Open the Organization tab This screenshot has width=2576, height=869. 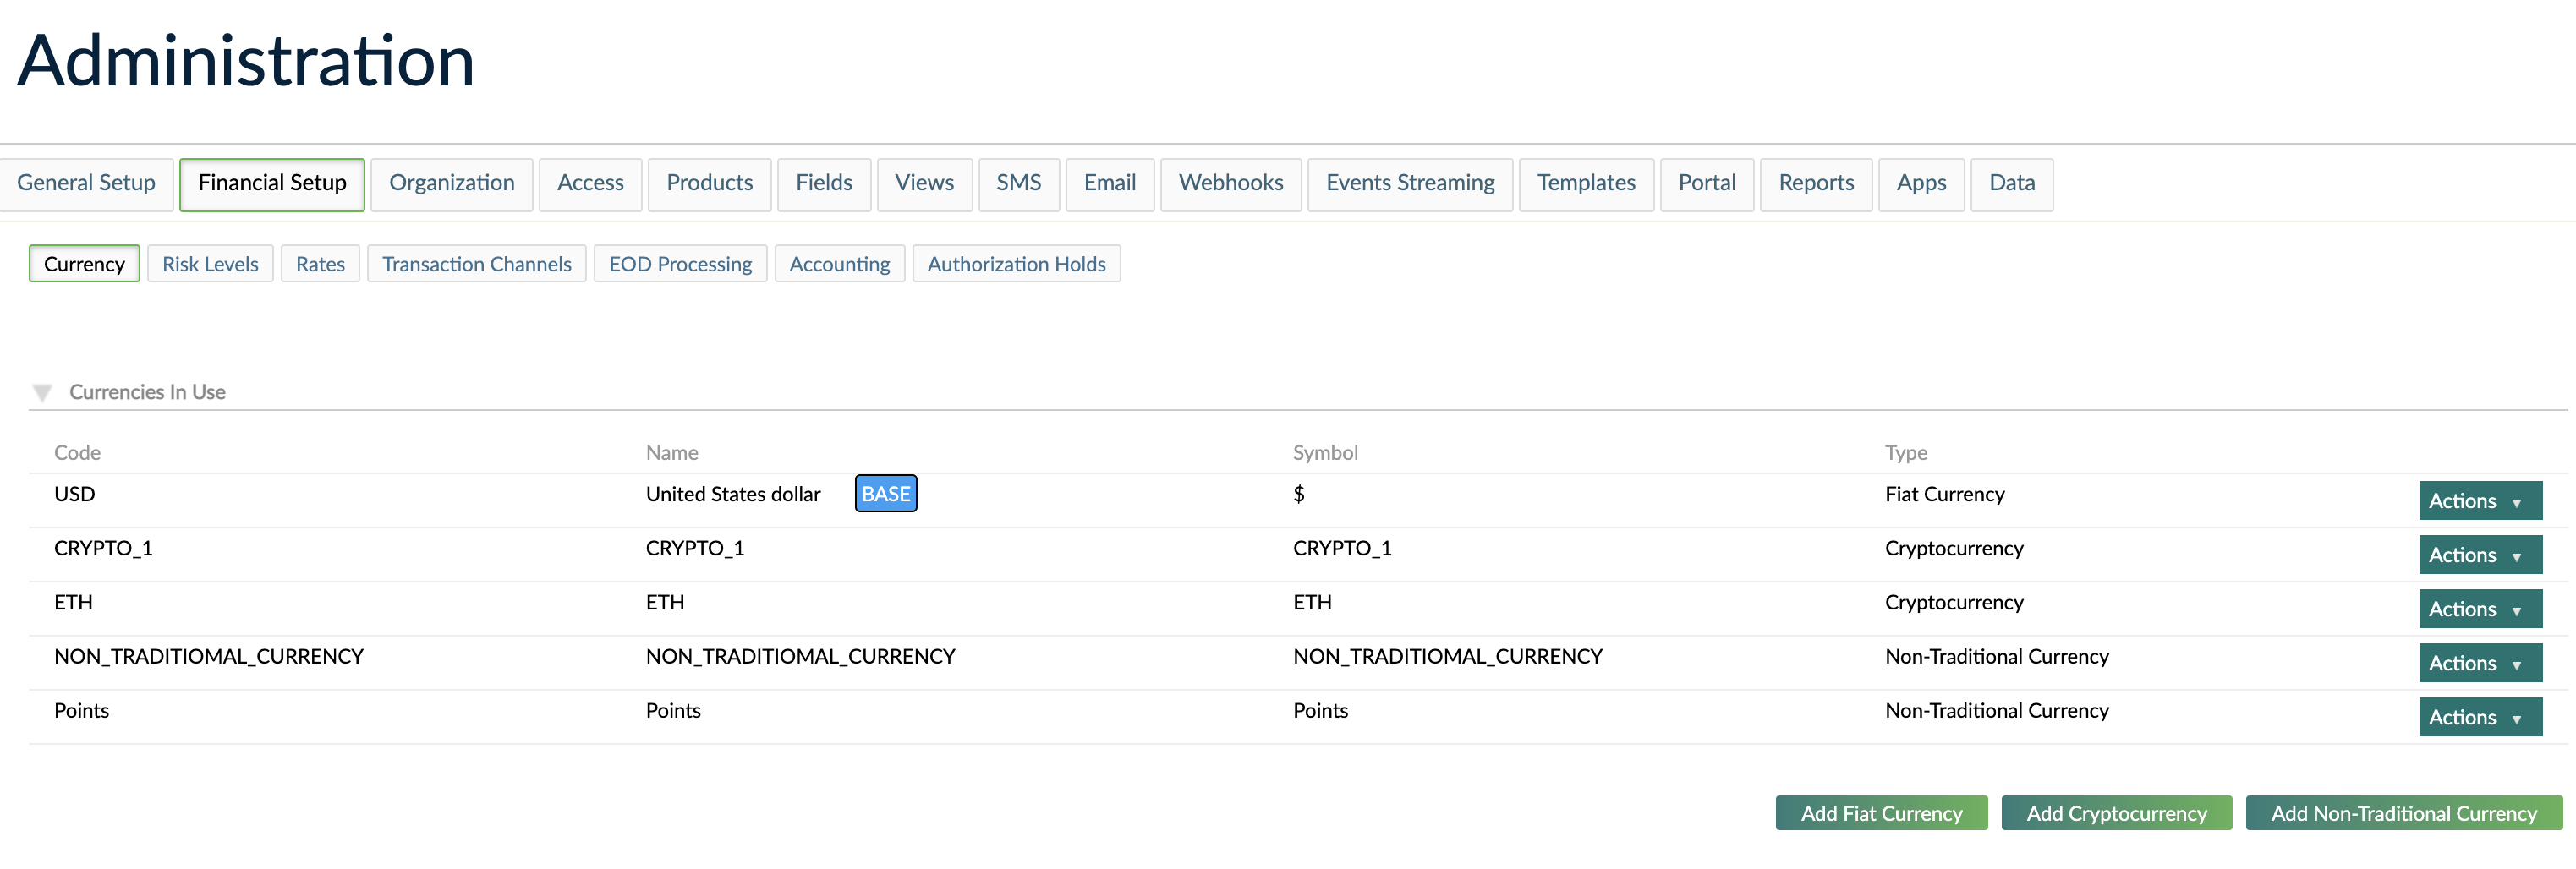pos(451,183)
